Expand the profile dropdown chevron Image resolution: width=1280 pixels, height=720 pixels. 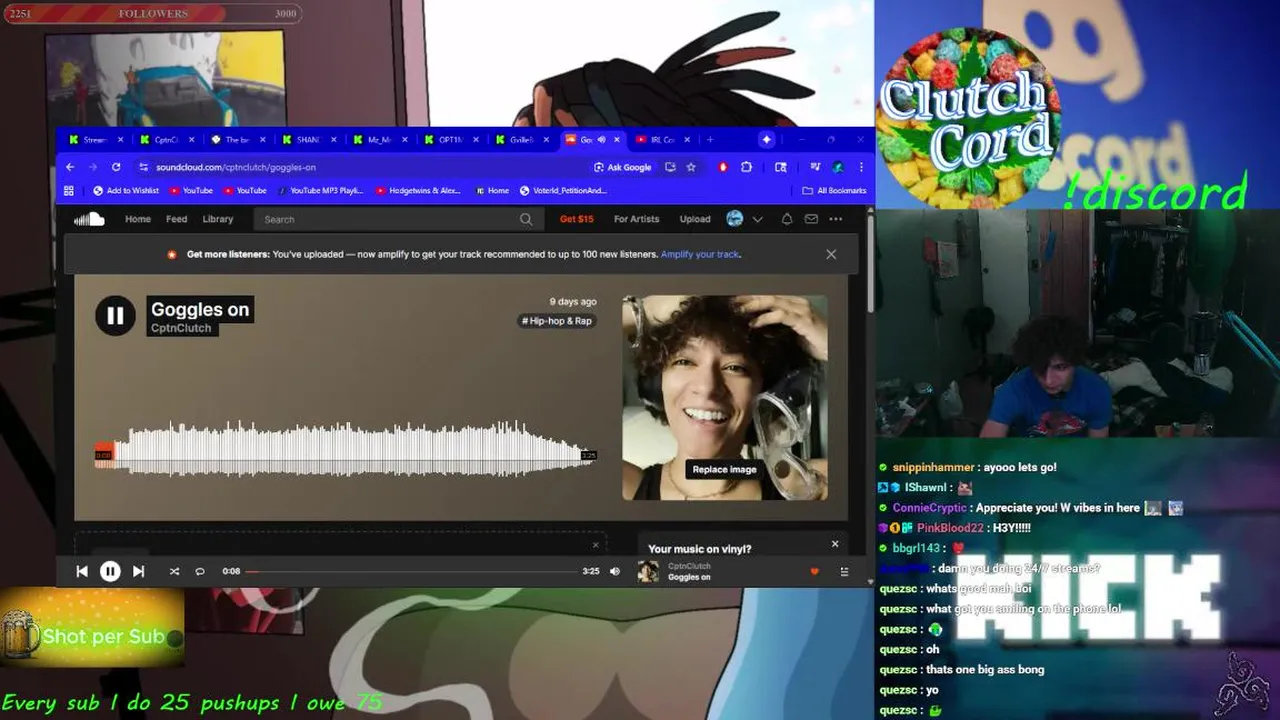(758, 219)
